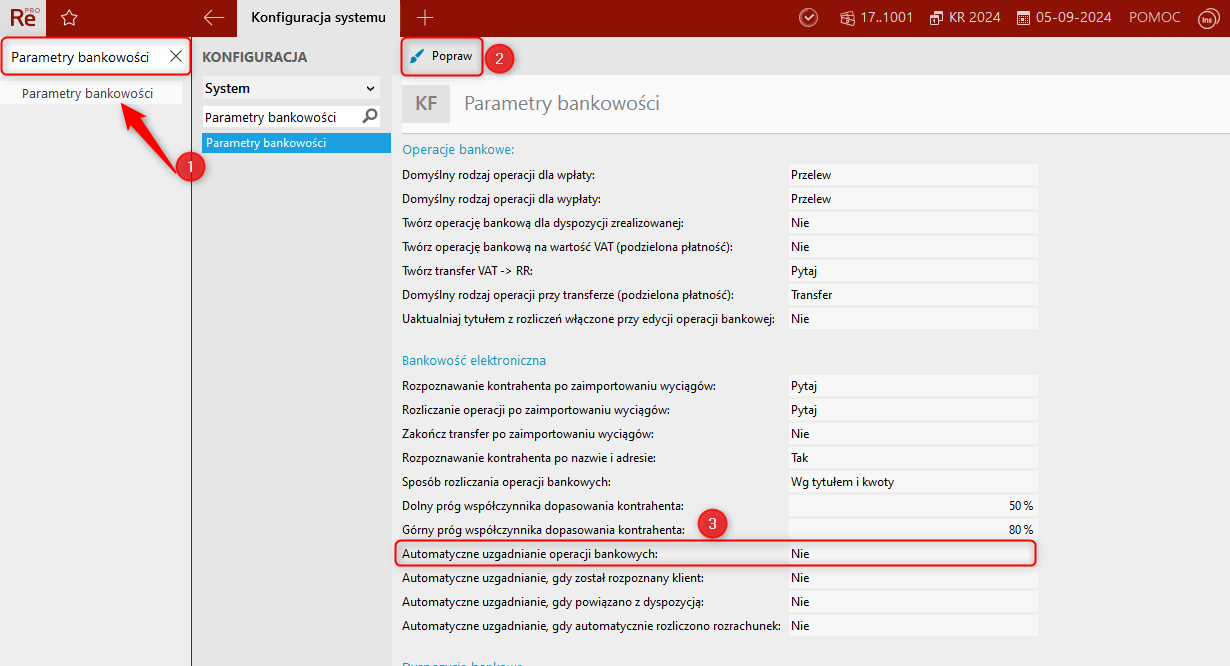Image resolution: width=1230 pixels, height=666 pixels.
Task: Open the KR 2024 accounting year selector
Action: point(965,17)
